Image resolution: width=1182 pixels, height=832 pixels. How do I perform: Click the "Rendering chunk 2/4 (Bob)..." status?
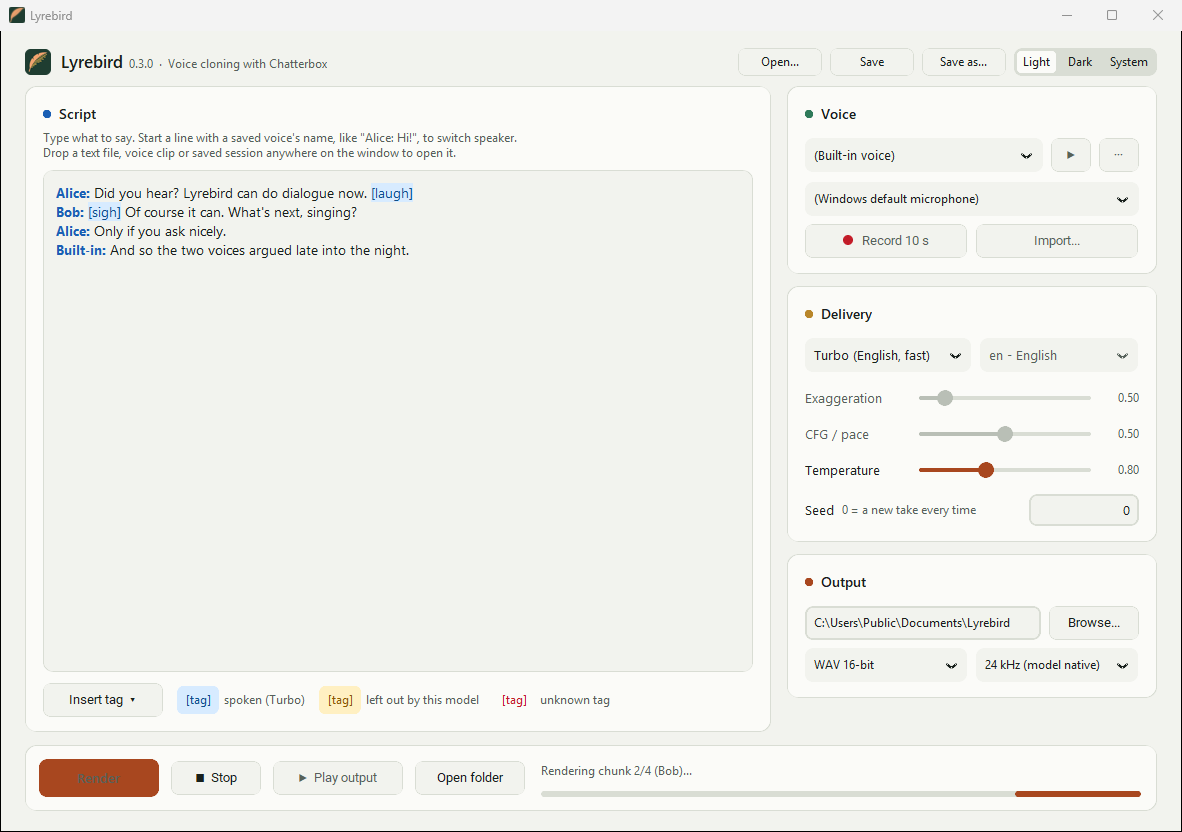(616, 771)
